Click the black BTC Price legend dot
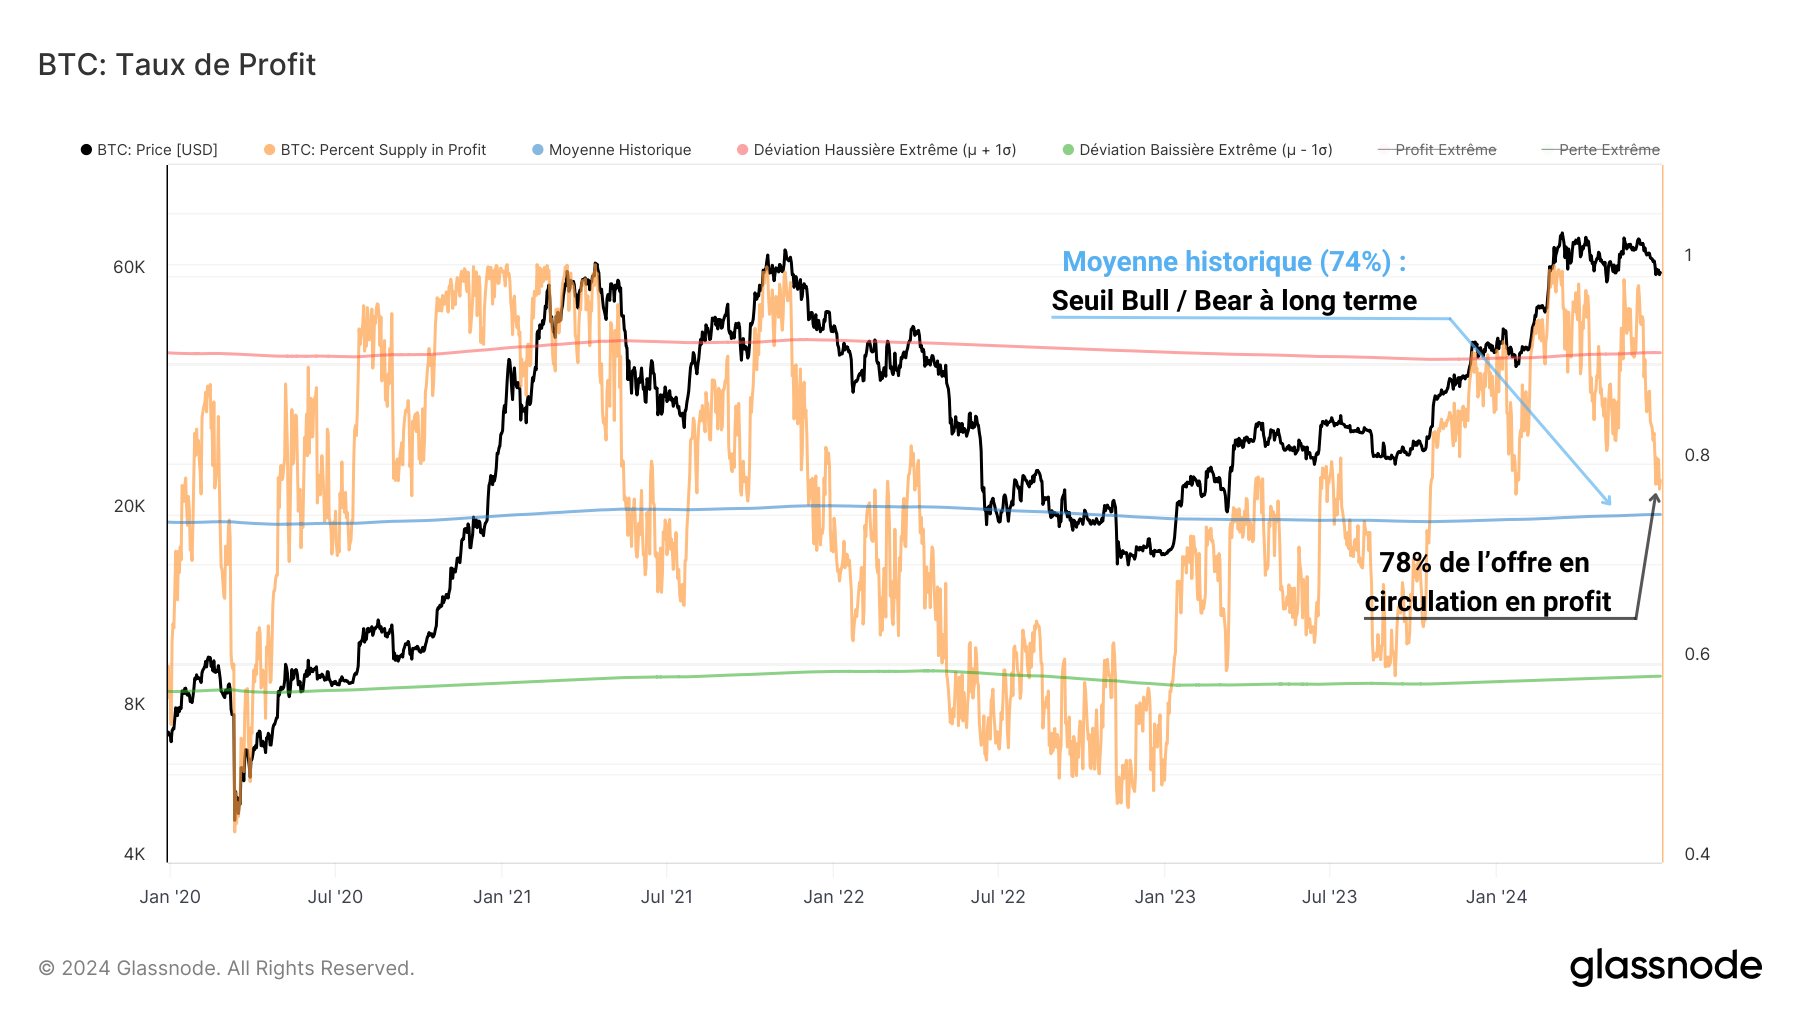 pos(87,150)
